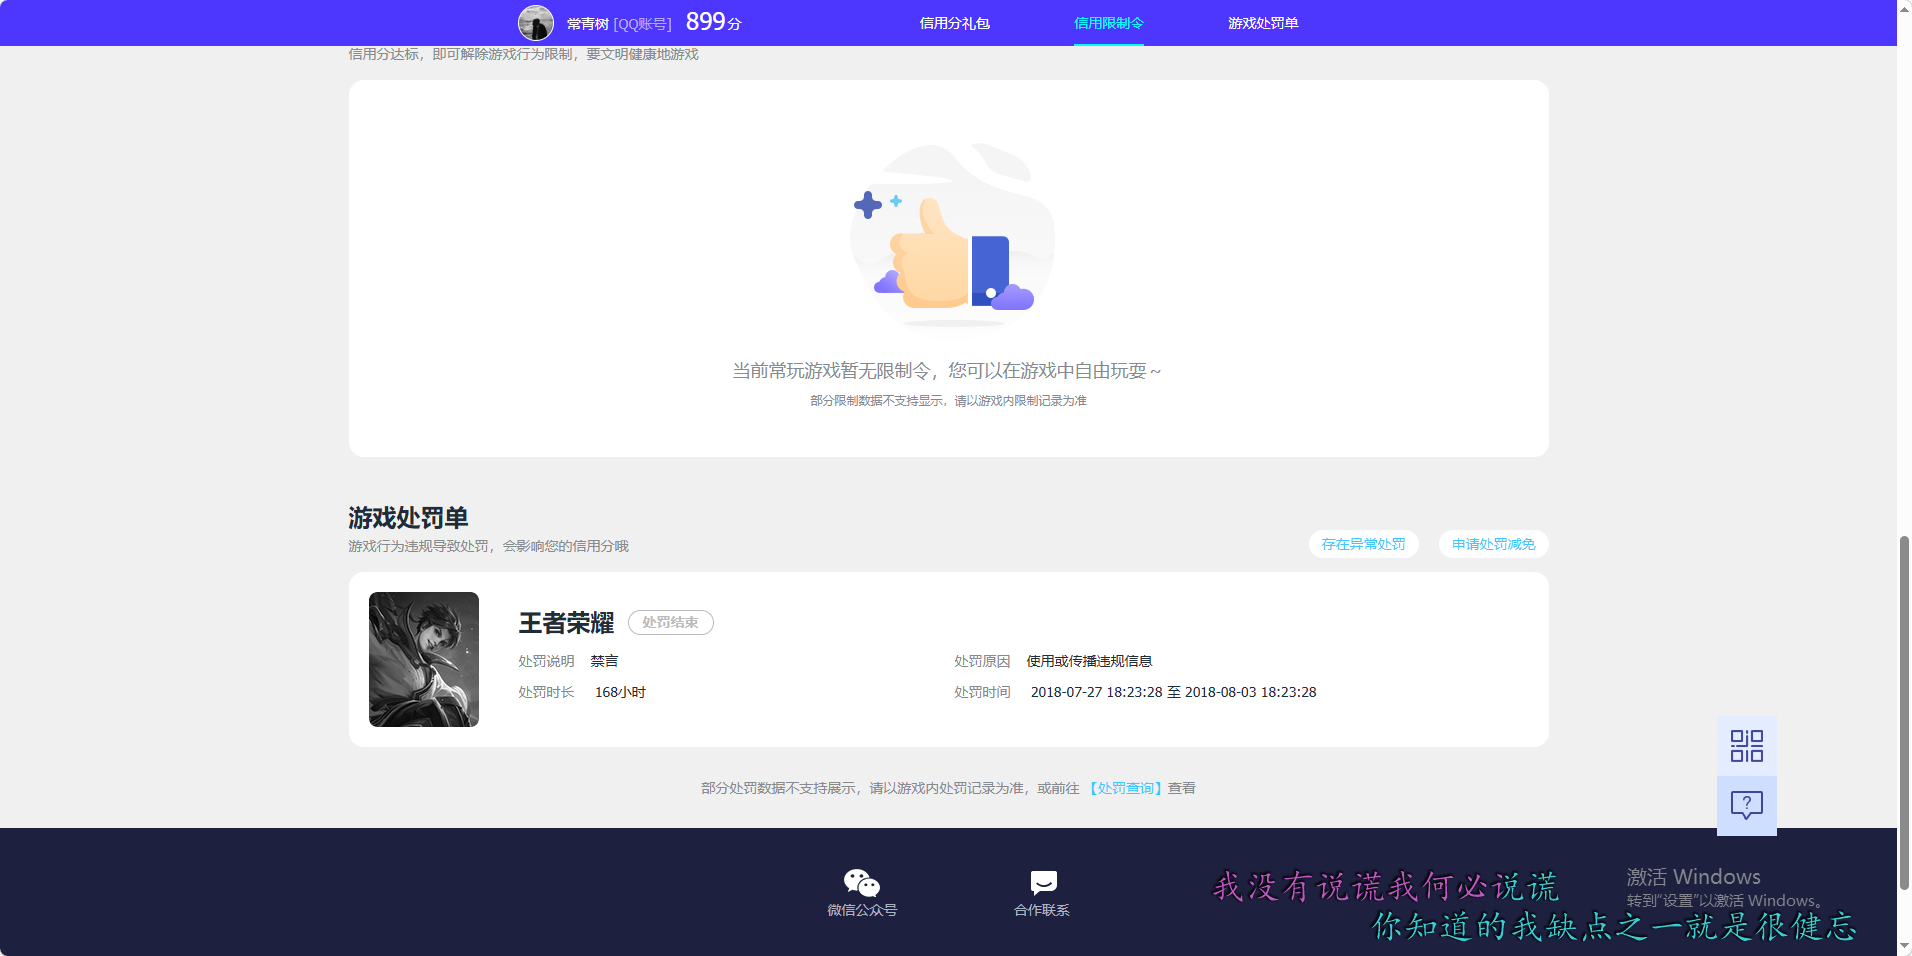Image resolution: width=1912 pixels, height=956 pixels.
Task: Click the 899分 credit score display
Action: coord(712,21)
